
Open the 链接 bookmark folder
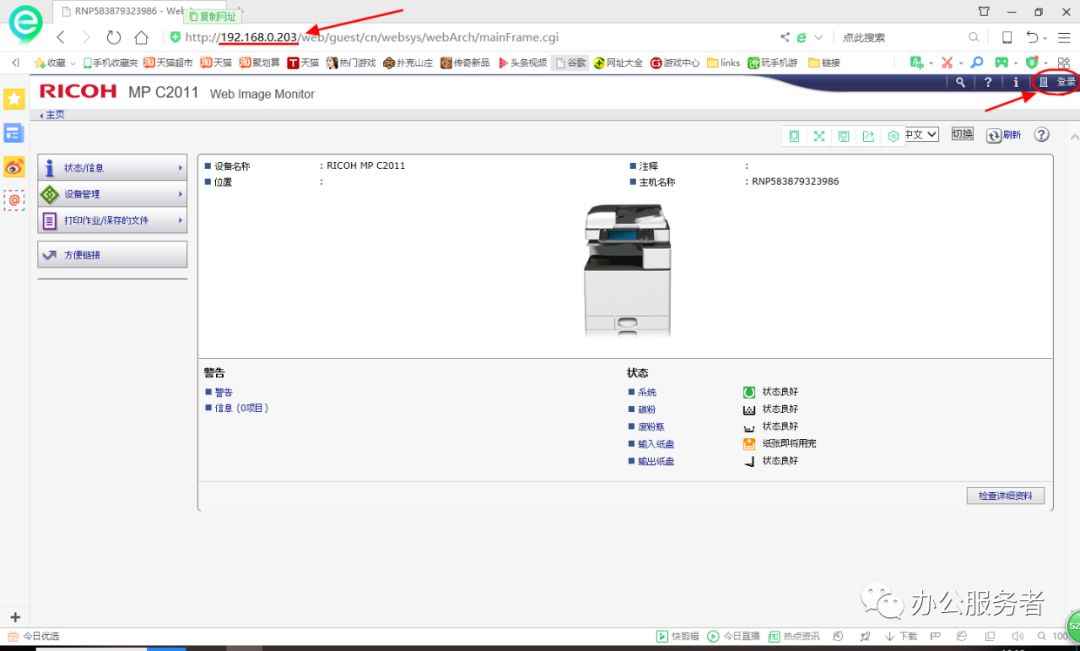pos(824,63)
